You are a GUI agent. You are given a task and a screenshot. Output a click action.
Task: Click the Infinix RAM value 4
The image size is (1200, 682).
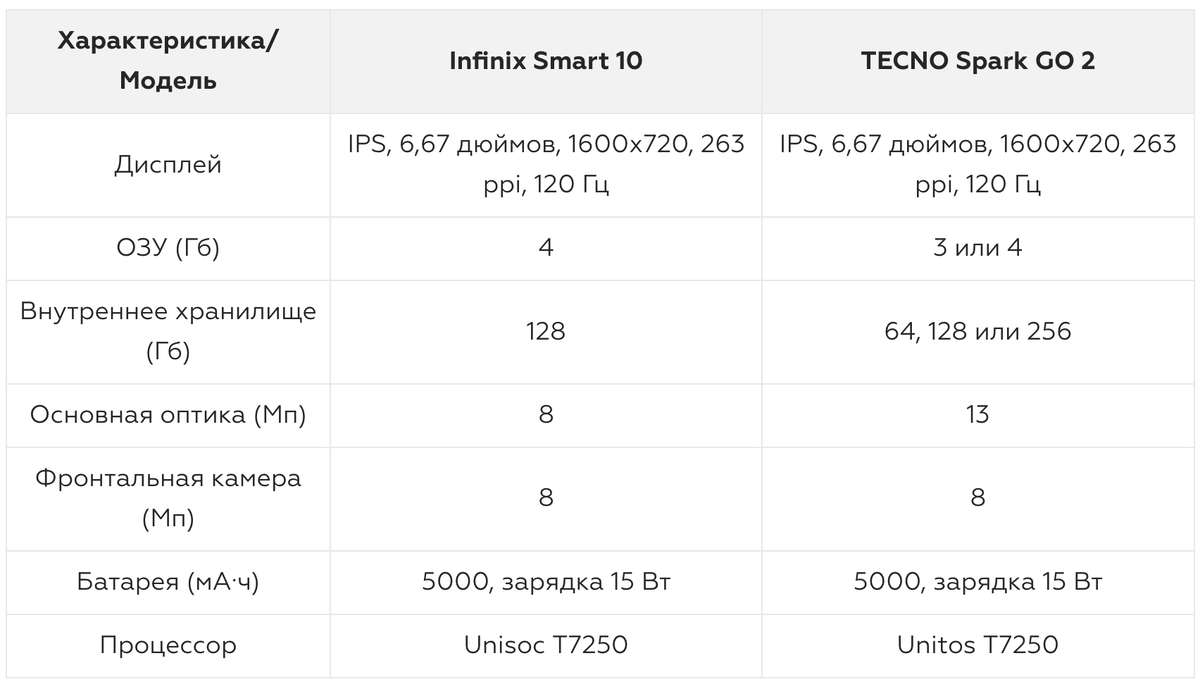click(x=546, y=248)
